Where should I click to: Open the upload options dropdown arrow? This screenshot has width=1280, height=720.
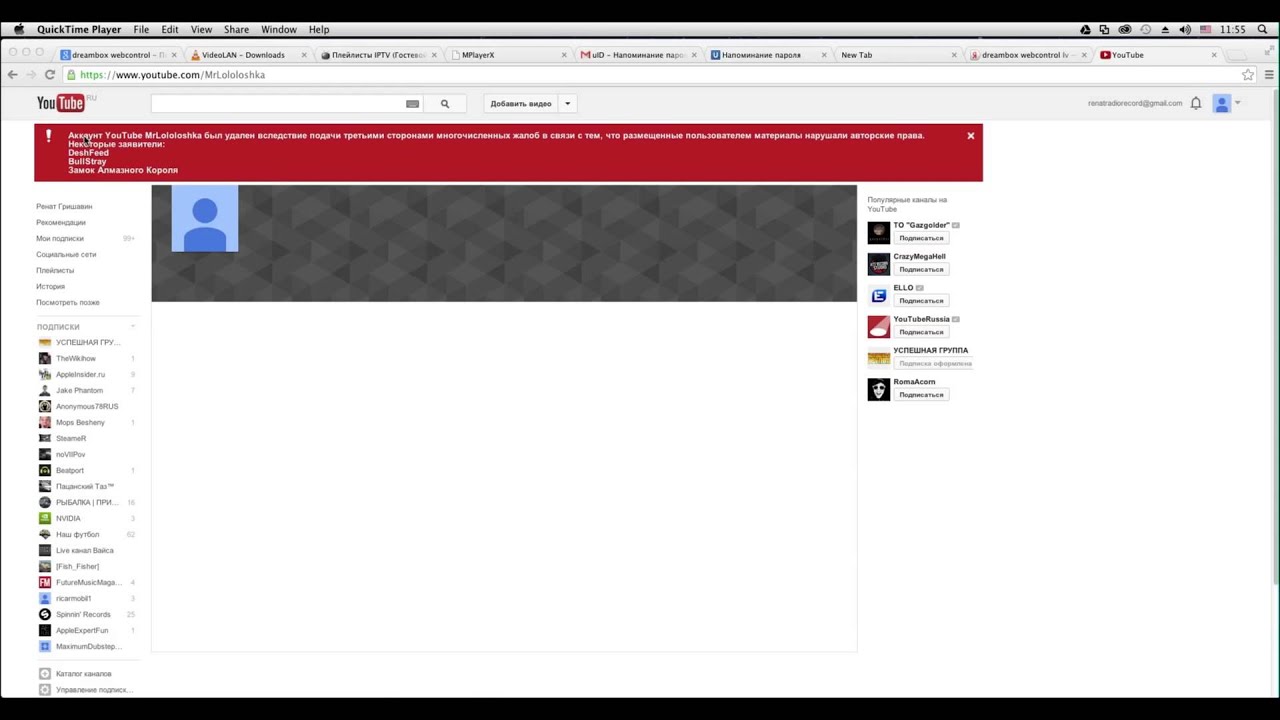(567, 103)
